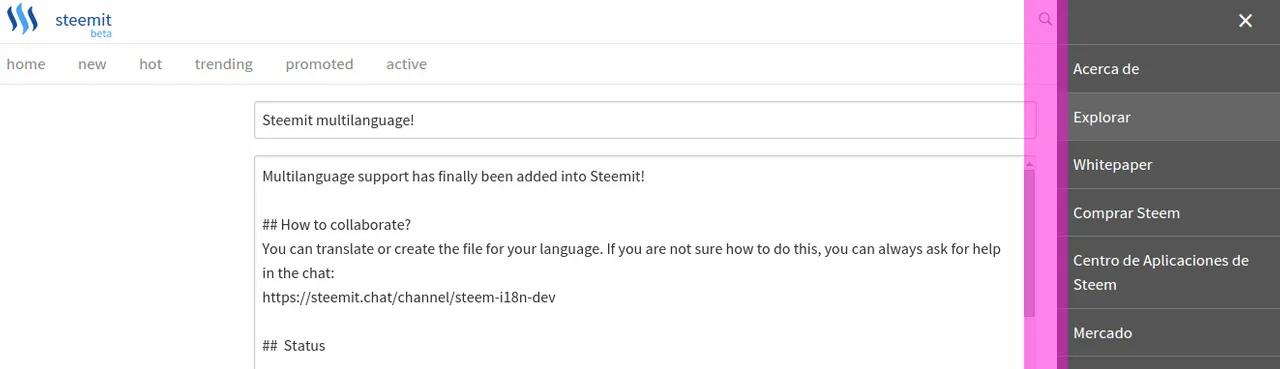The height and width of the screenshot is (369, 1280).
Task: Open the active posts tab
Action: [x=406, y=64]
